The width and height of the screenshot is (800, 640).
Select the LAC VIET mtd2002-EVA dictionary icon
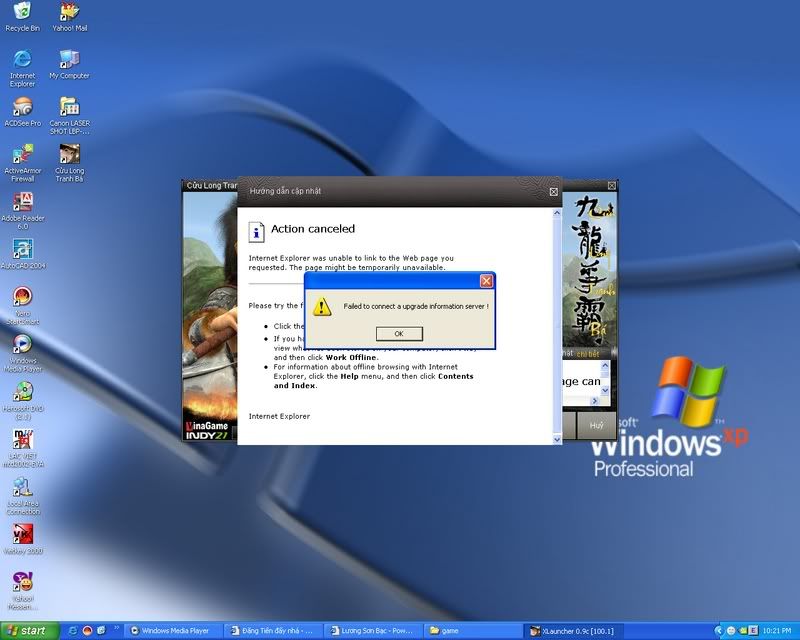click(x=22, y=448)
